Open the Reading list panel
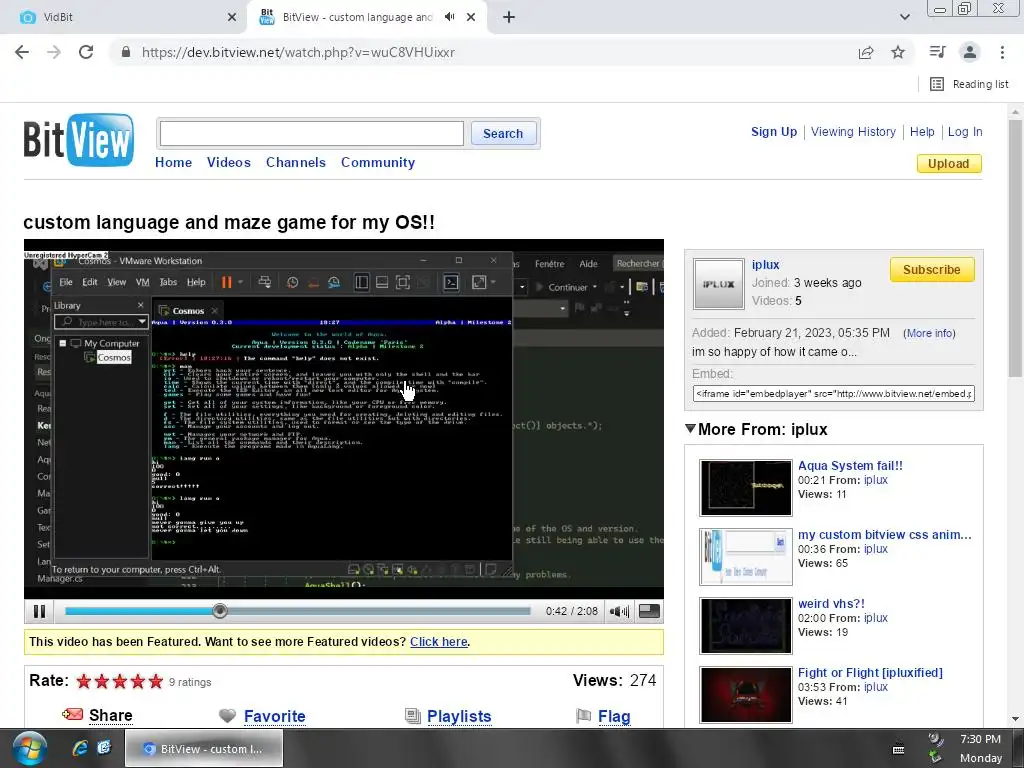 (969, 84)
